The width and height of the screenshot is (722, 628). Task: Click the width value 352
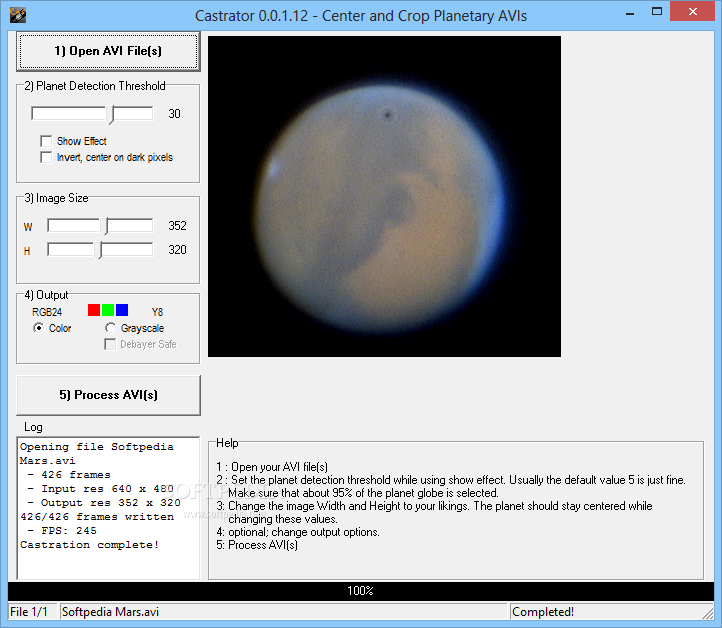pyautogui.click(x=177, y=226)
